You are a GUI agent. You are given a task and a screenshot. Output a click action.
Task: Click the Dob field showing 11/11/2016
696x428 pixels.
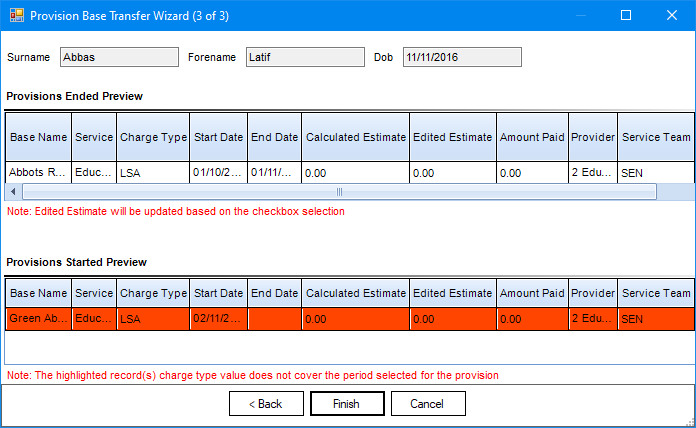[x=462, y=58]
